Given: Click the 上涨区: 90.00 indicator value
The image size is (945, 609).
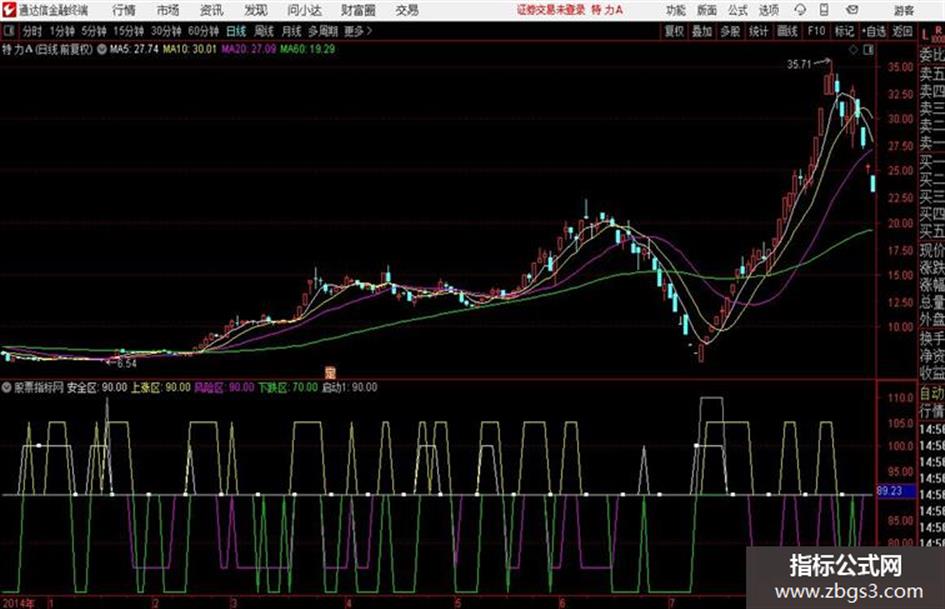Looking at the screenshot, I should point(161,388).
